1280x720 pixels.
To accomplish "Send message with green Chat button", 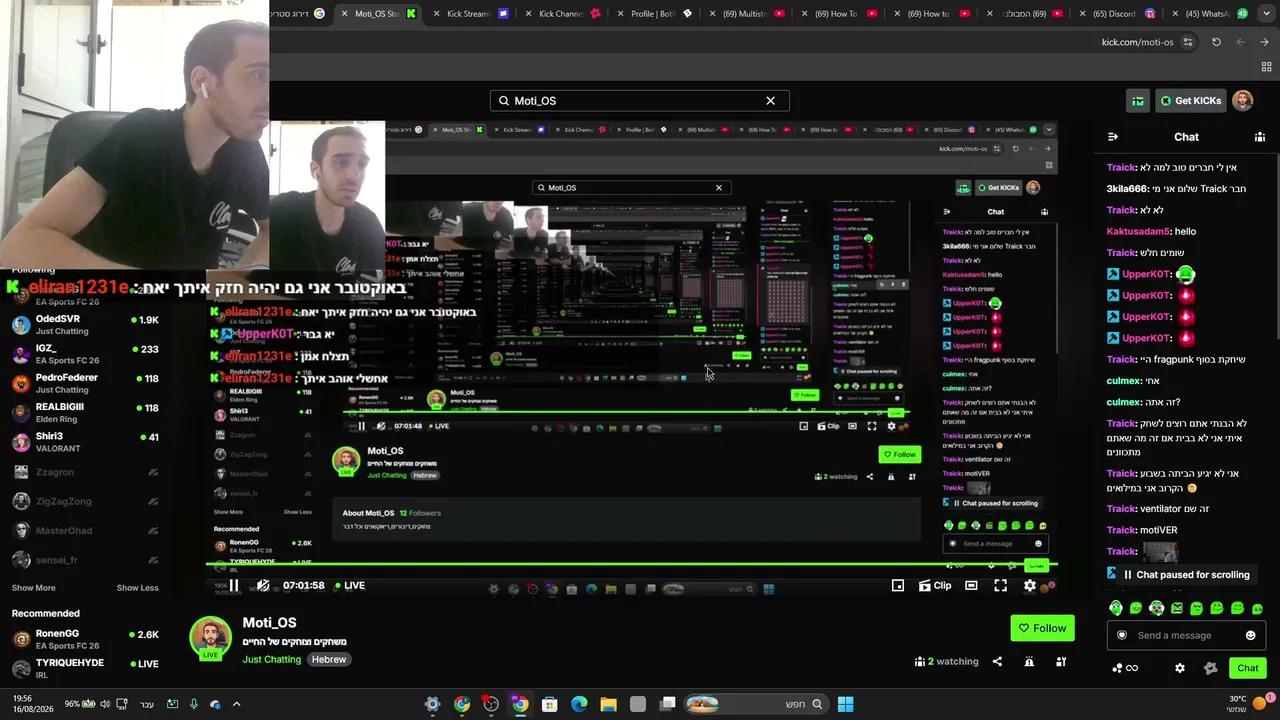I will pos(1248,668).
